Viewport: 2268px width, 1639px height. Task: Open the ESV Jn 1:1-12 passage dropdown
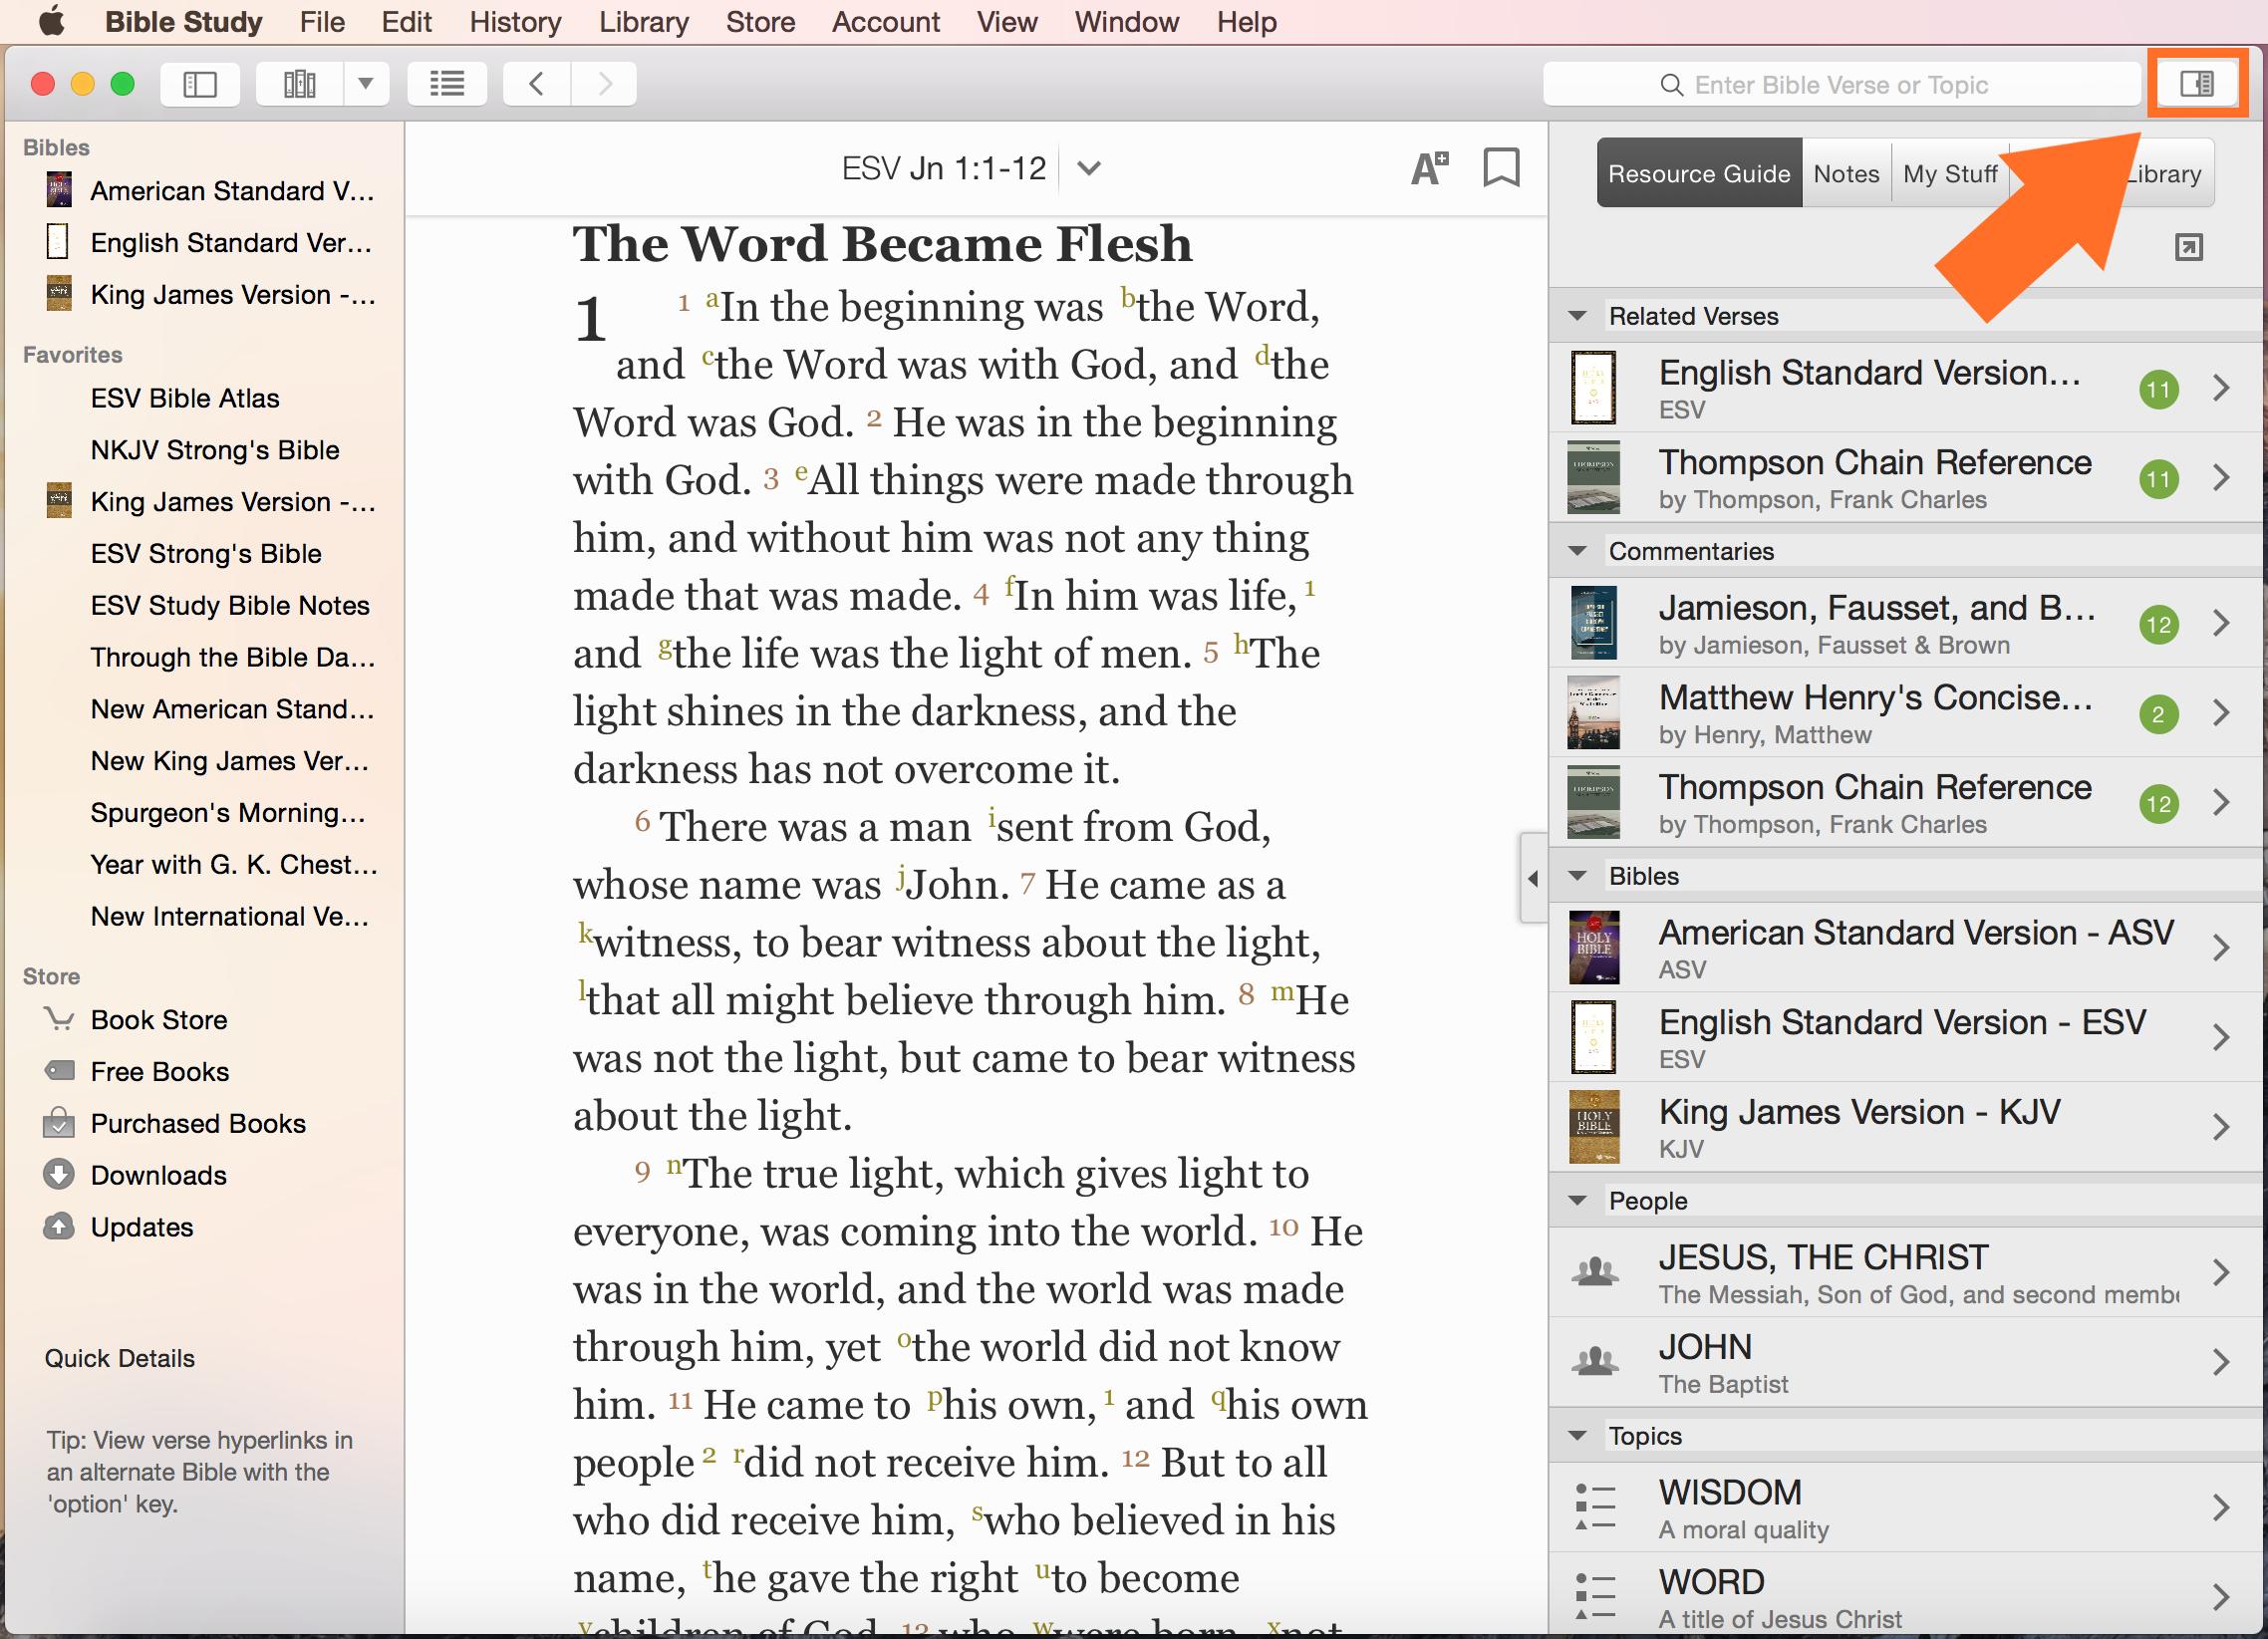coord(1089,168)
